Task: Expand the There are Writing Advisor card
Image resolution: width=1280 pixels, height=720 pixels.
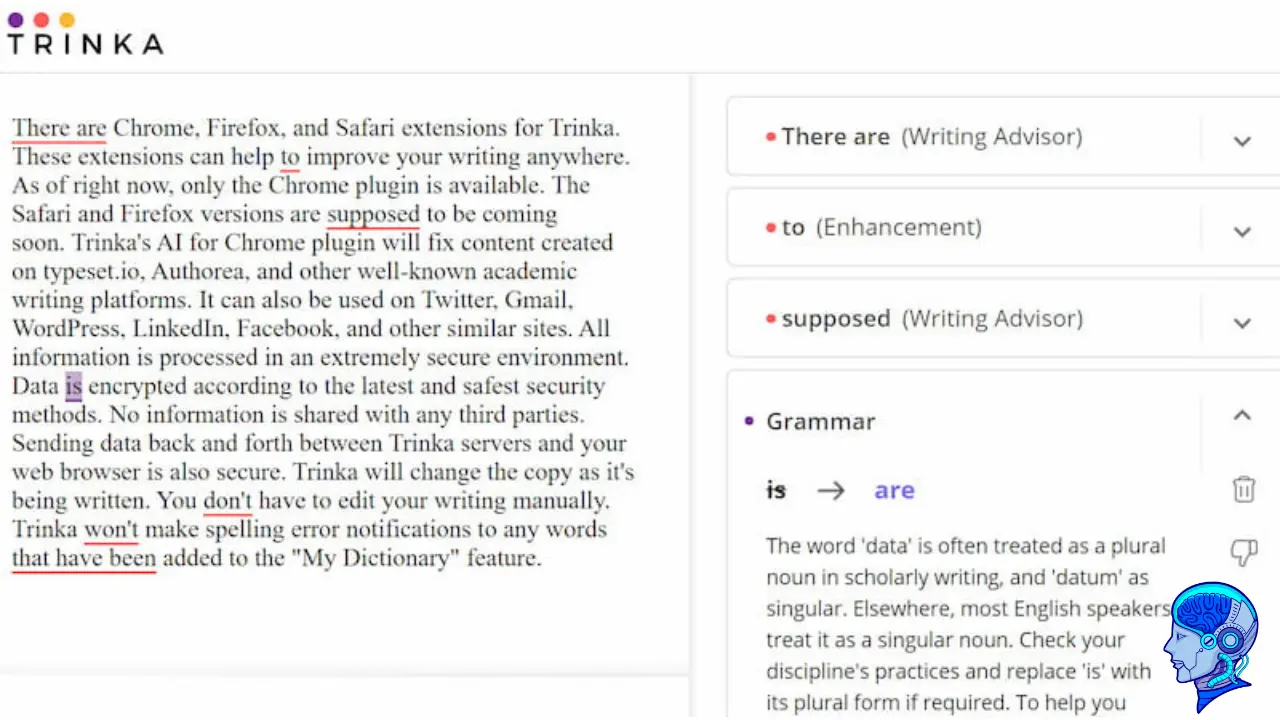Action: (x=1242, y=141)
